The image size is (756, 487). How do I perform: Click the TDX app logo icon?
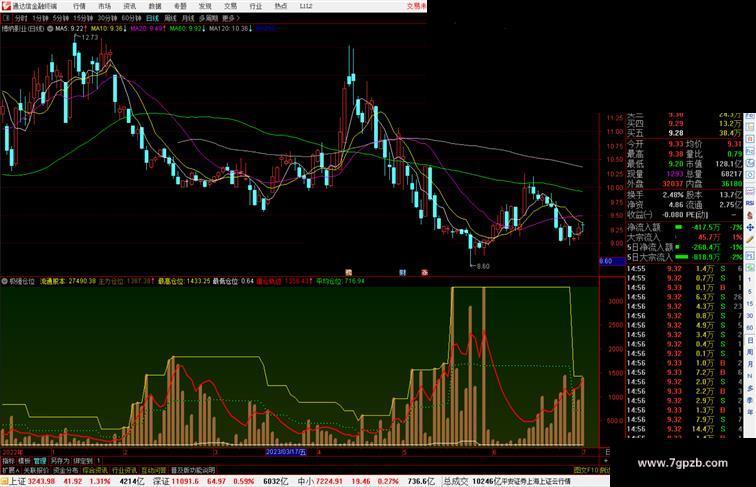(x=6, y=6)
